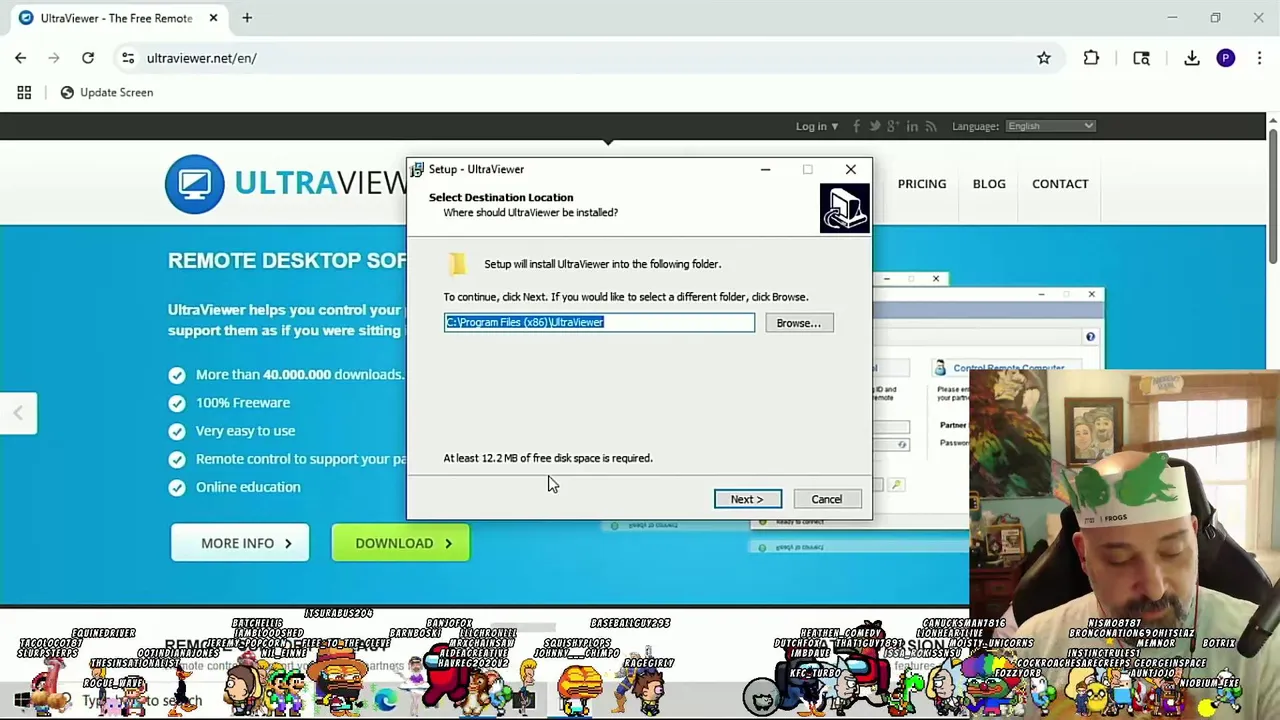Go back using the browser back arrow
Screen dimensions: 1280x720
coord(21,58)
